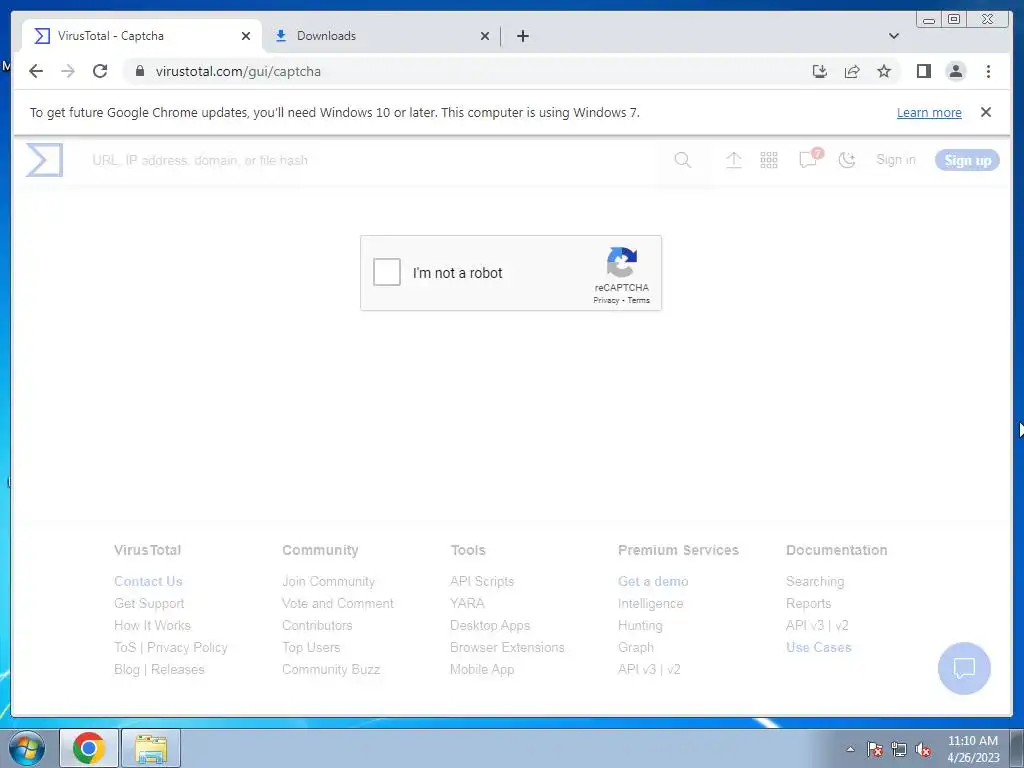Open reCAPTCHA Privacy link

(606, 300)
